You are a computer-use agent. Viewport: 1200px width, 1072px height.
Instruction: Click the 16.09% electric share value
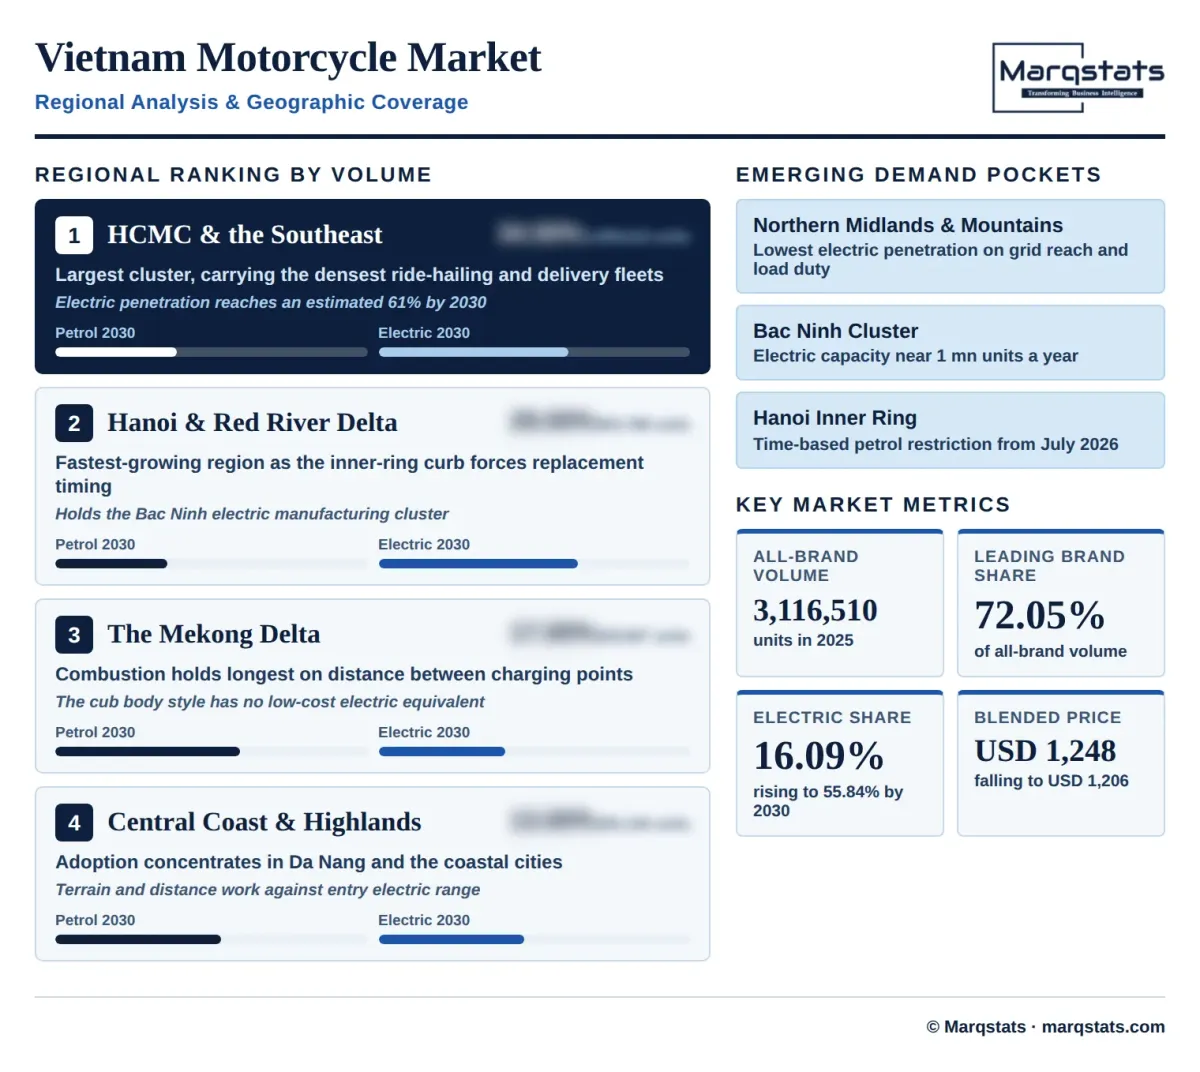[x=818, y=756]
